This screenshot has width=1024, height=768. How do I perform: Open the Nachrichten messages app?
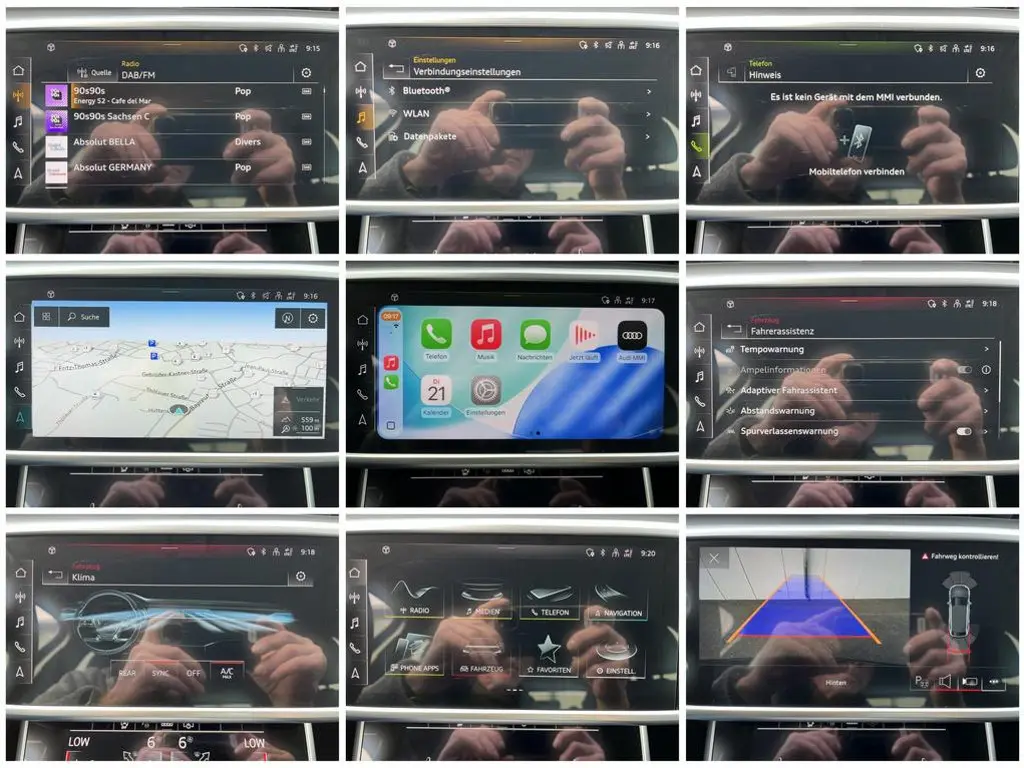[x=535, y=335]
